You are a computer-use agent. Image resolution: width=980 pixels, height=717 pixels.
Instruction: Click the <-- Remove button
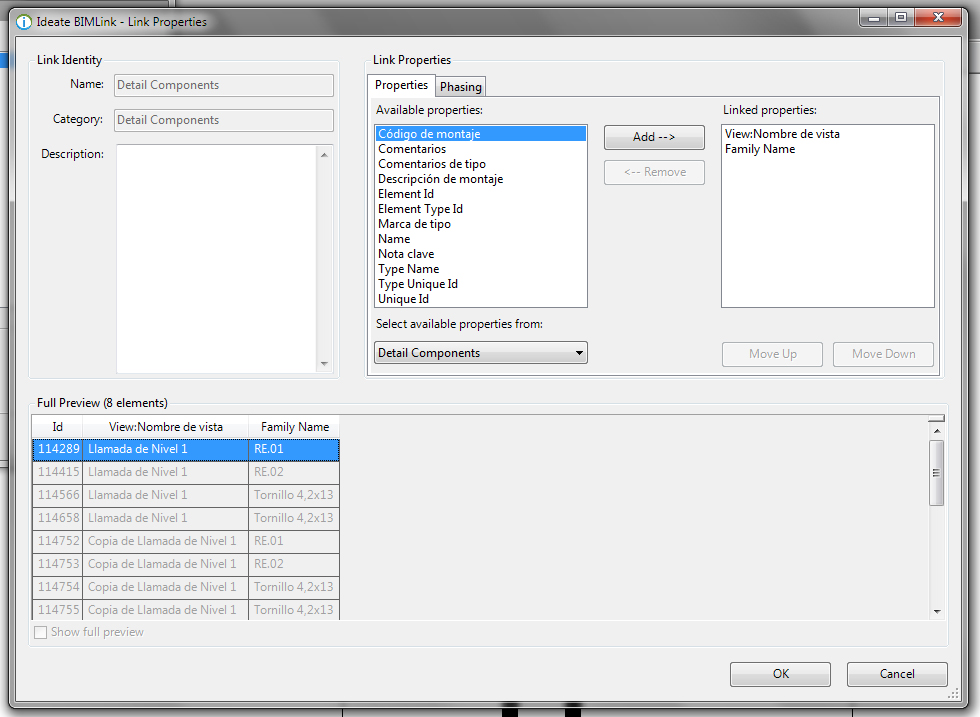(654, 172)
